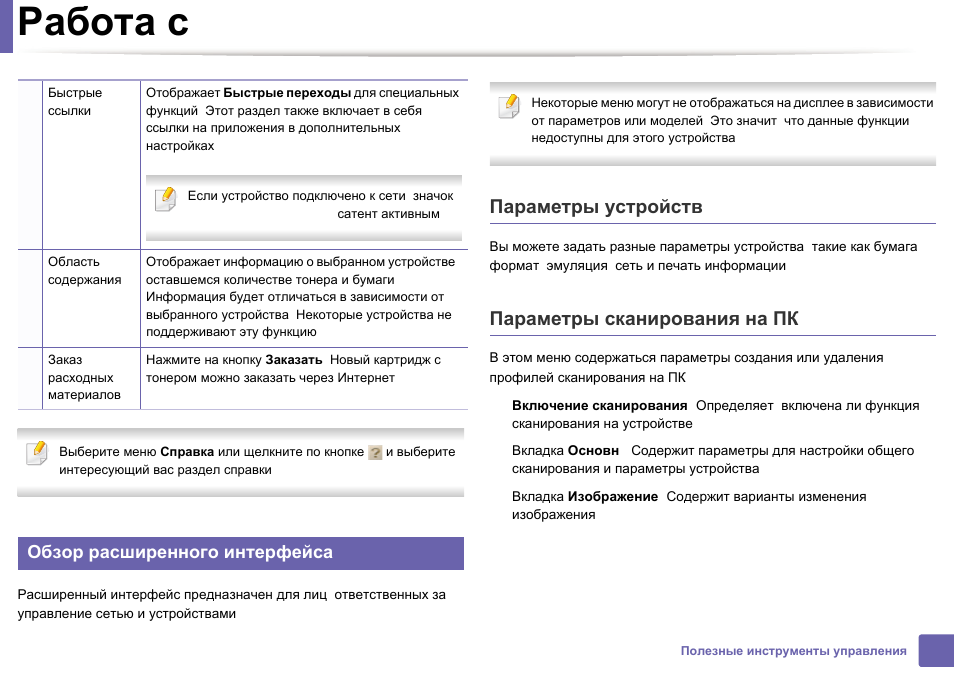Click the bold word Заказать
This screenshot has height=675, width=954.
[293, 360]
